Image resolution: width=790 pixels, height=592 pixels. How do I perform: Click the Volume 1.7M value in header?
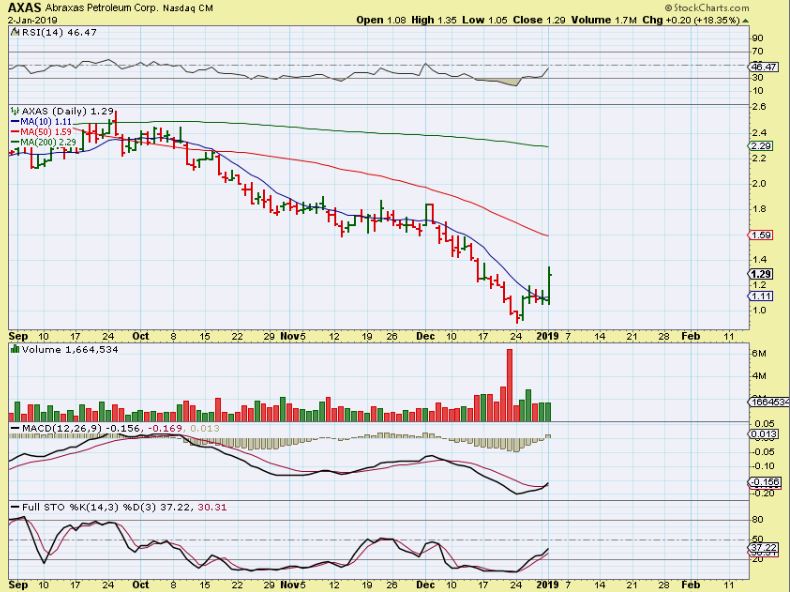(604, 20)
